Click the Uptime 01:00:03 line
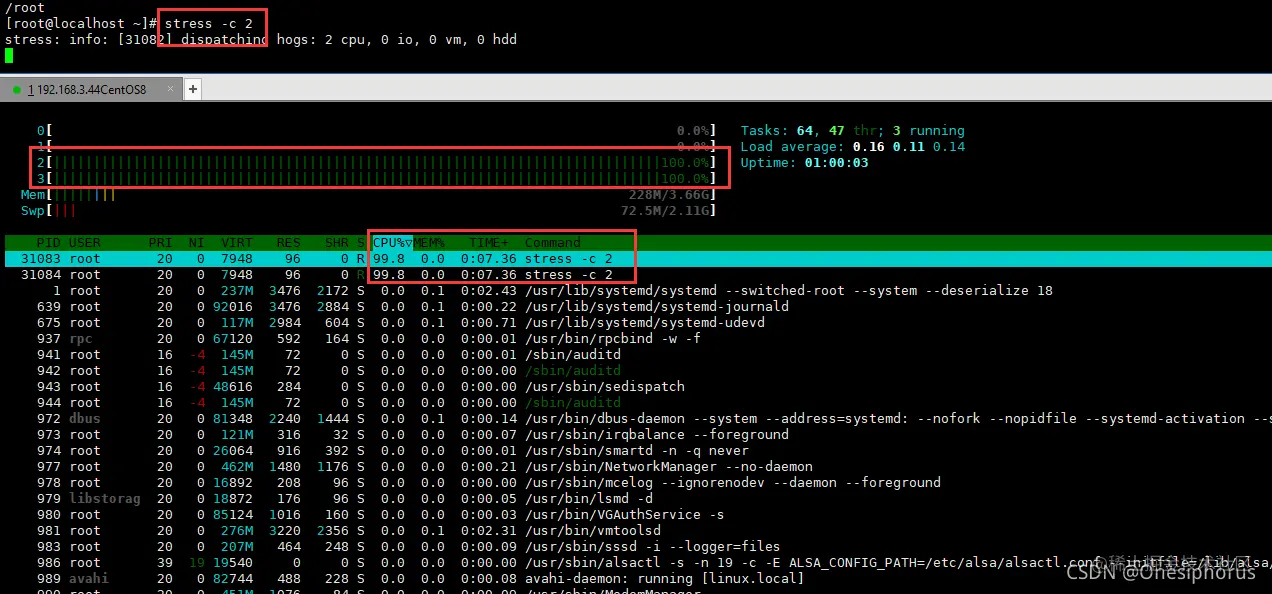 [x=804, y=162]
